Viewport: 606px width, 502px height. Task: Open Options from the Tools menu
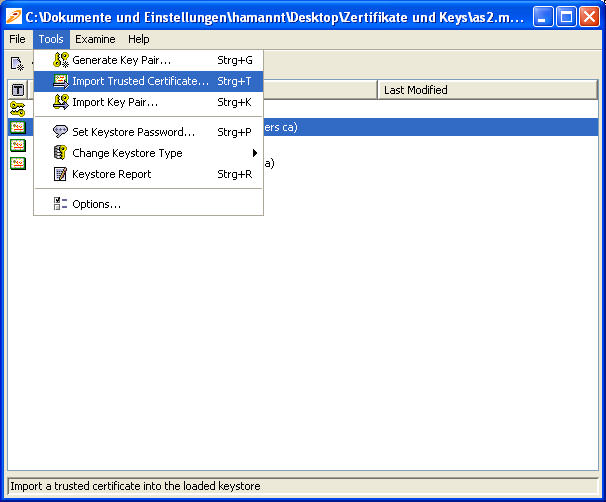click(x=96, y=204)
